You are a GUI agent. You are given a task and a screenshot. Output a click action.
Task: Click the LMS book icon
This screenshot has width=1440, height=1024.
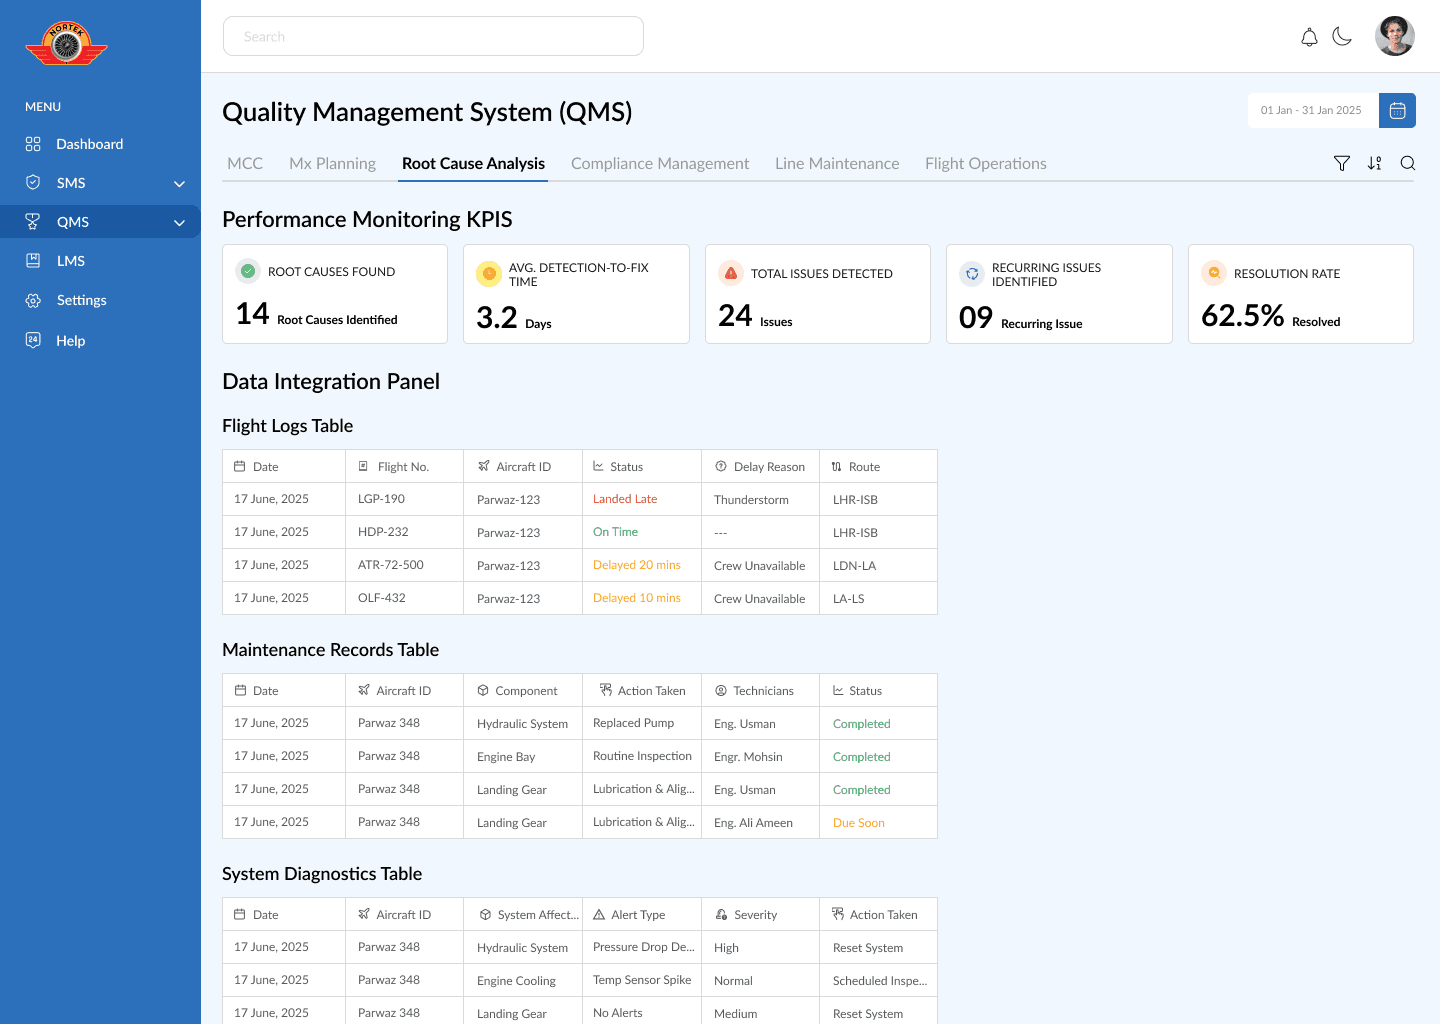click(x=33, y=260)
